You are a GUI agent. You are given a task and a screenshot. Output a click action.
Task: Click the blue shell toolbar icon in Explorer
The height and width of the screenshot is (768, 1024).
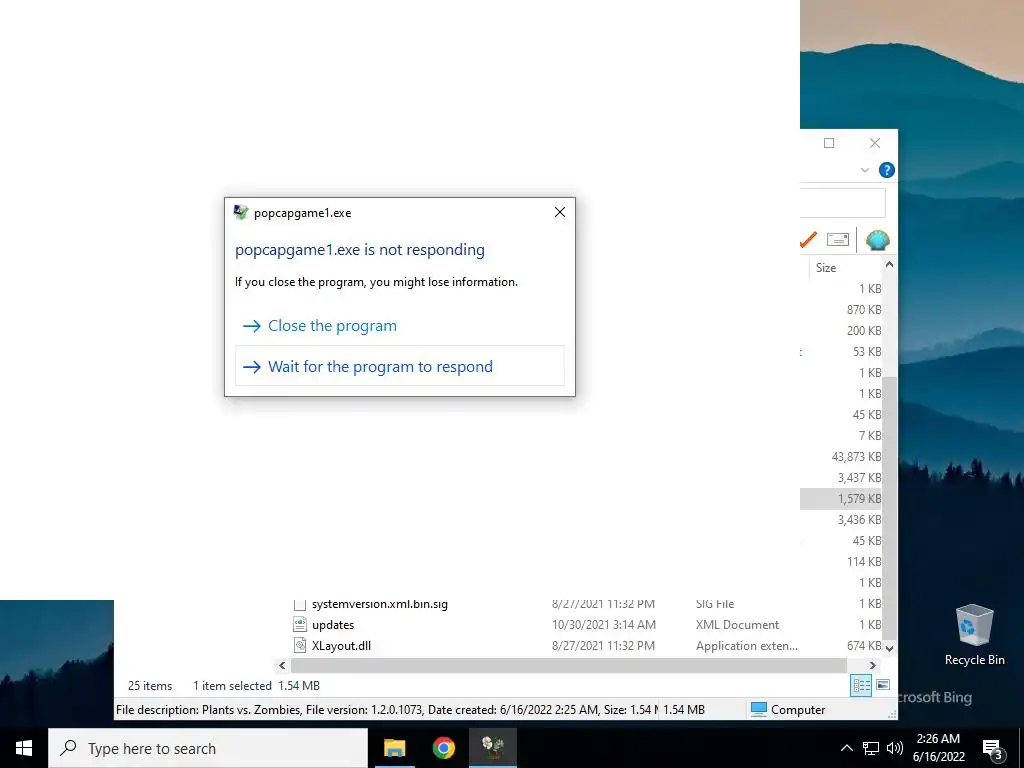coord(877,240)
